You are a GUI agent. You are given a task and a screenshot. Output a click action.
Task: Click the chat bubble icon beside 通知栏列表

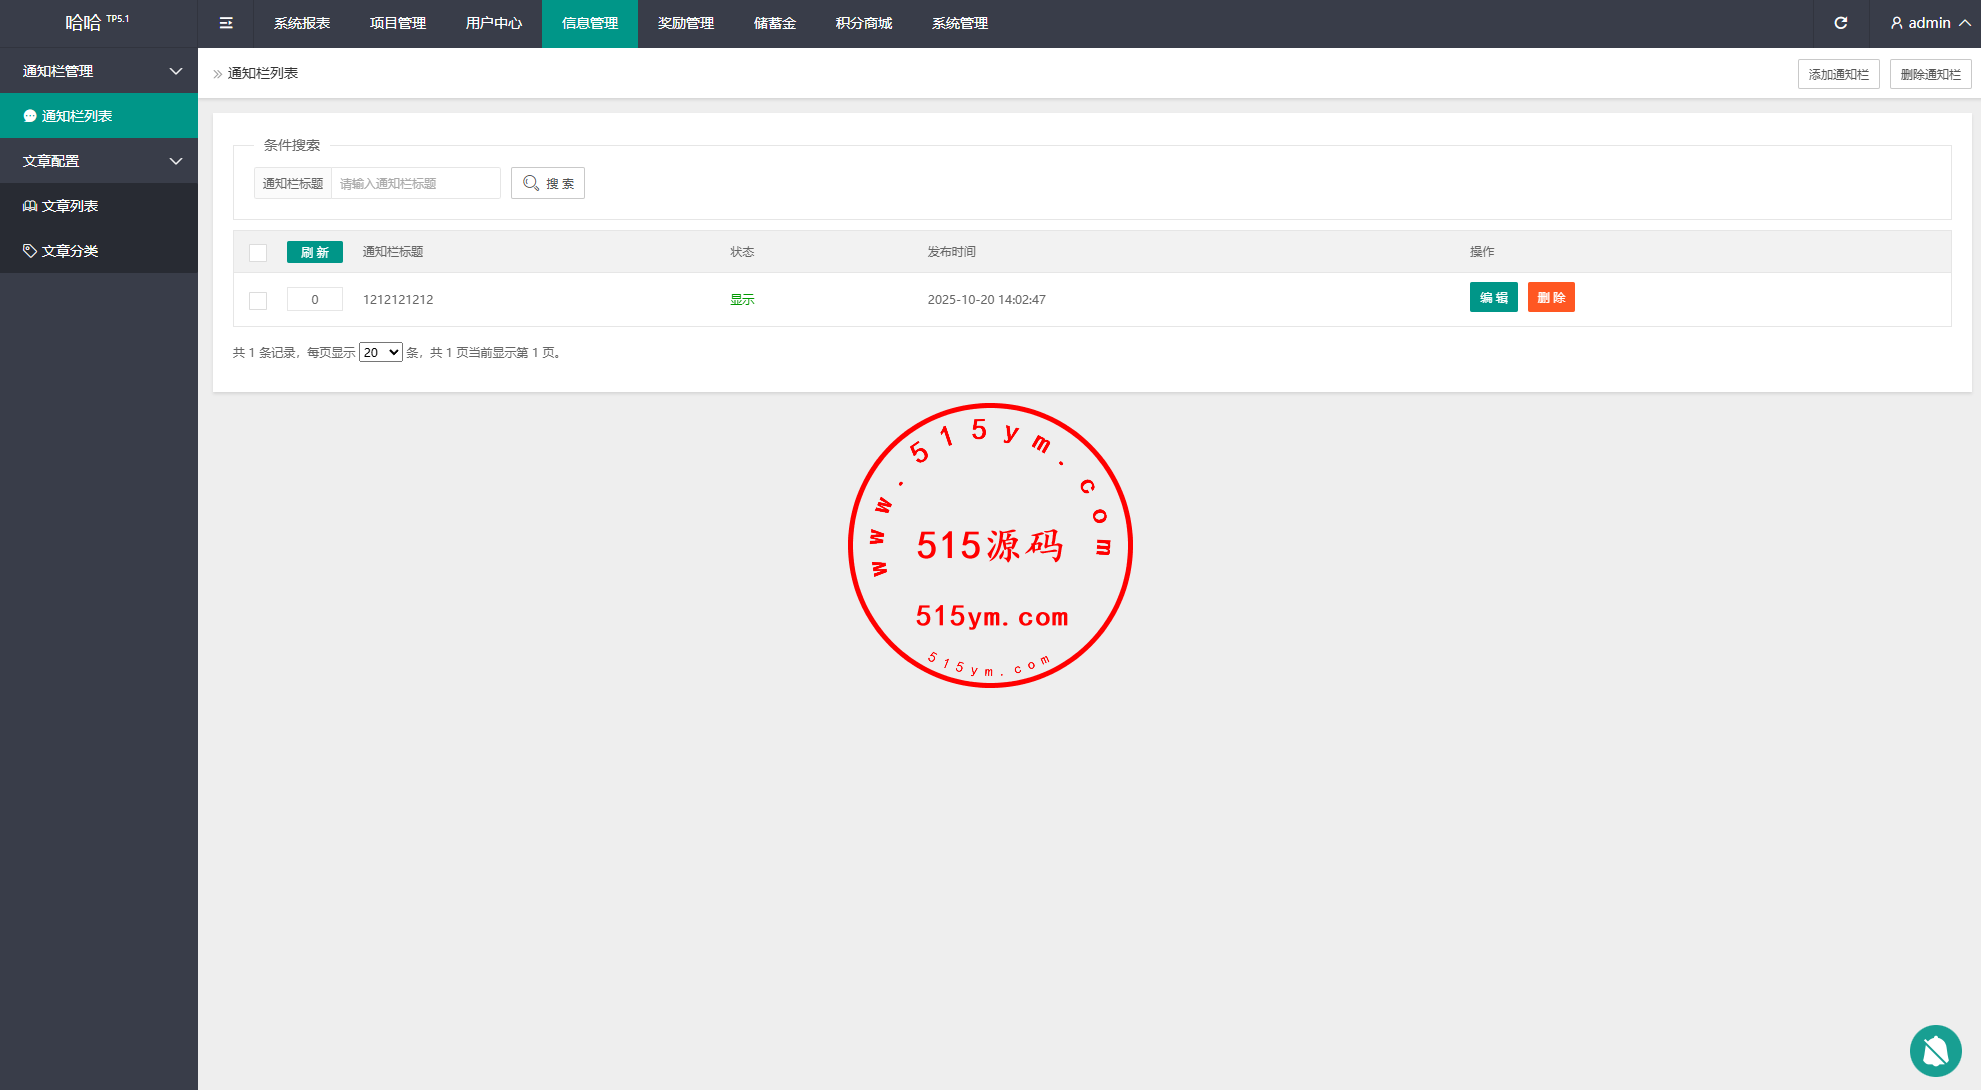[30, 116]
